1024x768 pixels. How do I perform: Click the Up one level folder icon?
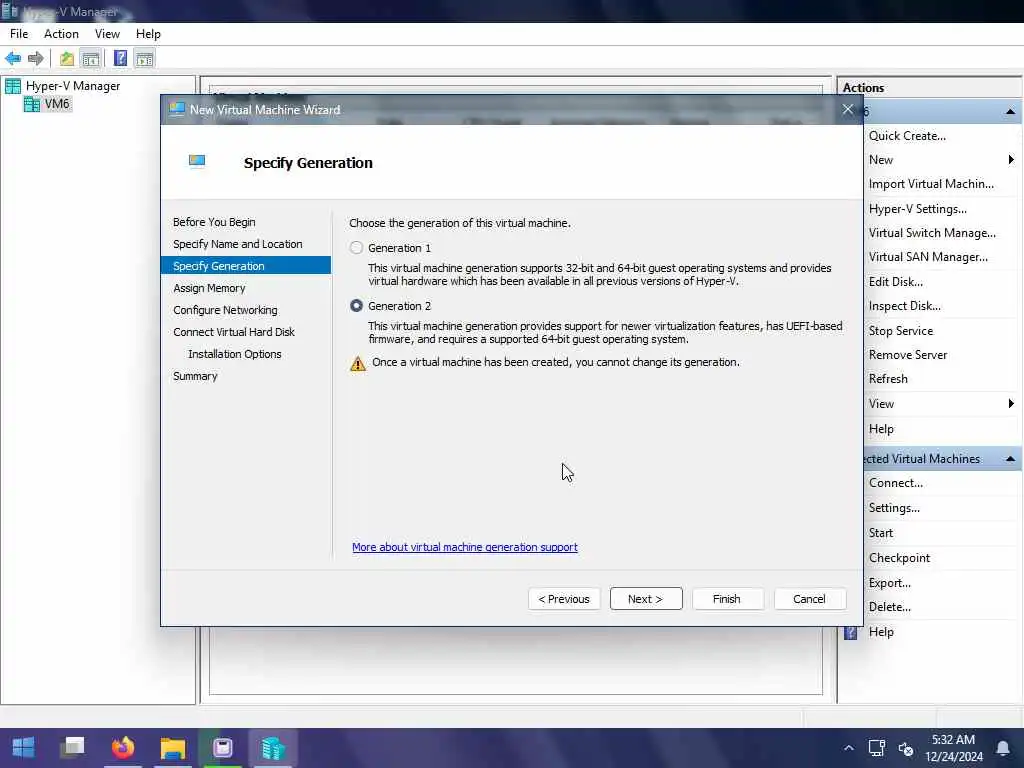click(x=67, y=59)
